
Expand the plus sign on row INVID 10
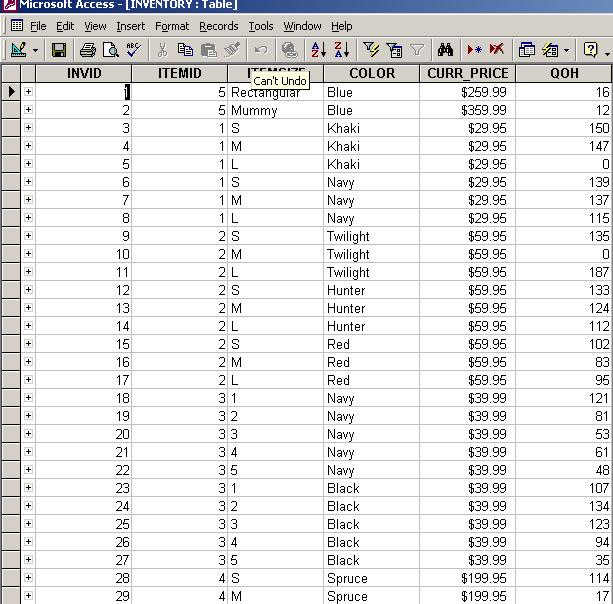28,254
